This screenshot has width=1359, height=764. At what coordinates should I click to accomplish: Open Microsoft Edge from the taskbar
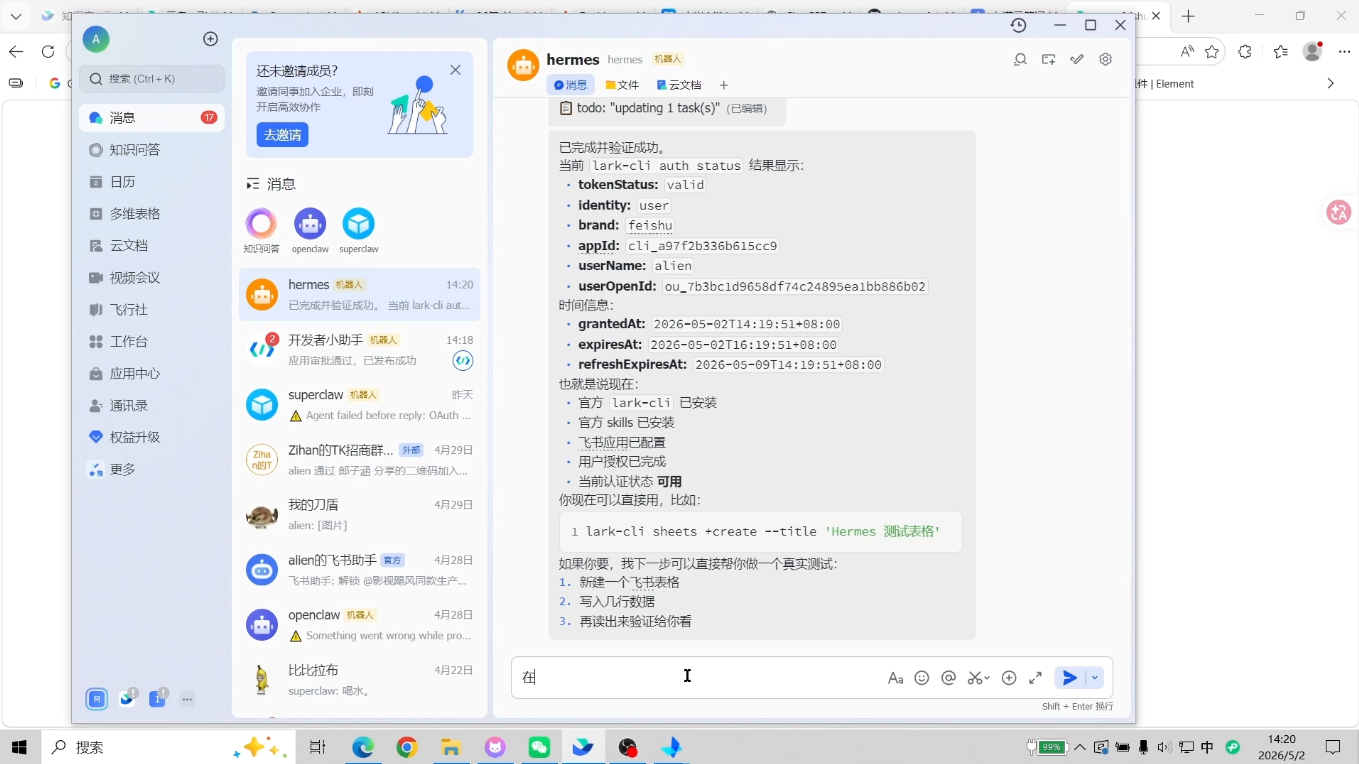coord(362,747)
